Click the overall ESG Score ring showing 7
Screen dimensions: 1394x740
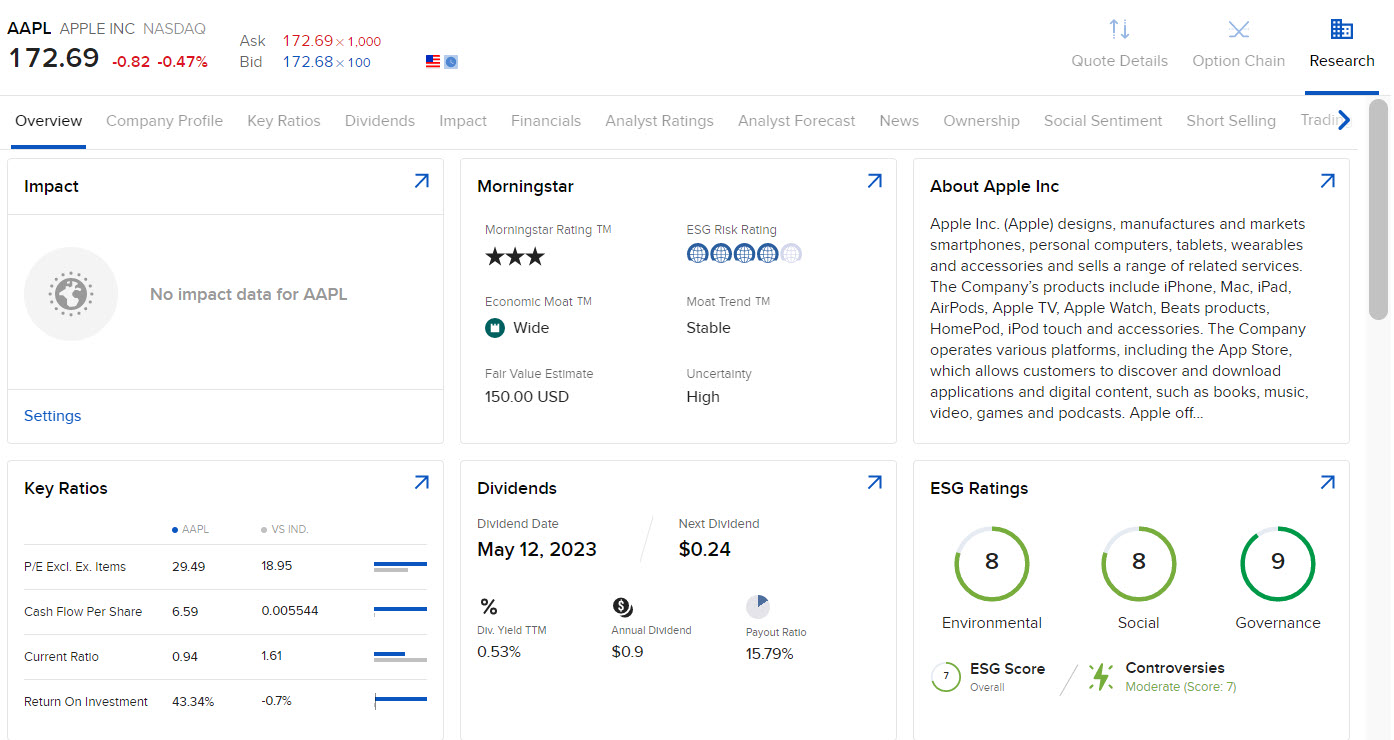tap(945, 677)
